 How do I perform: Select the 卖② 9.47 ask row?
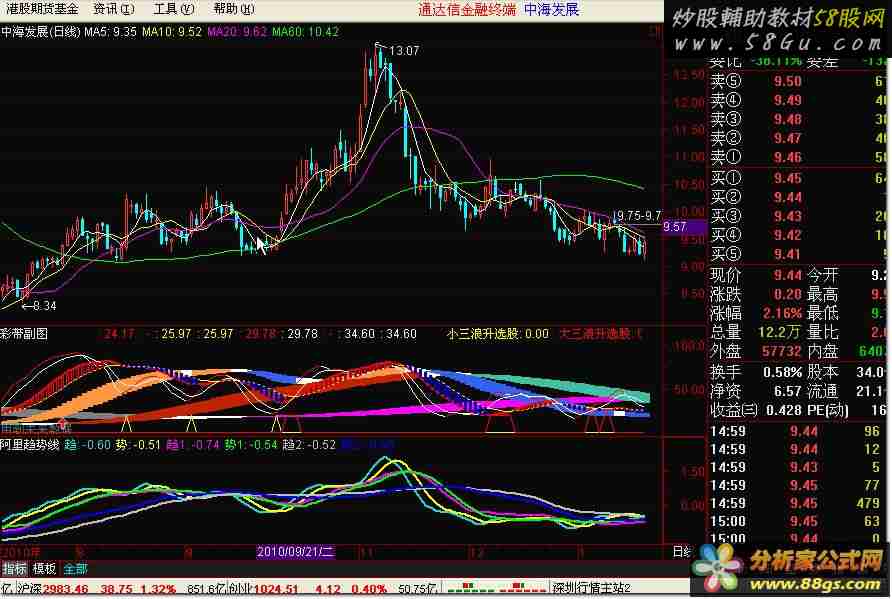799,138
